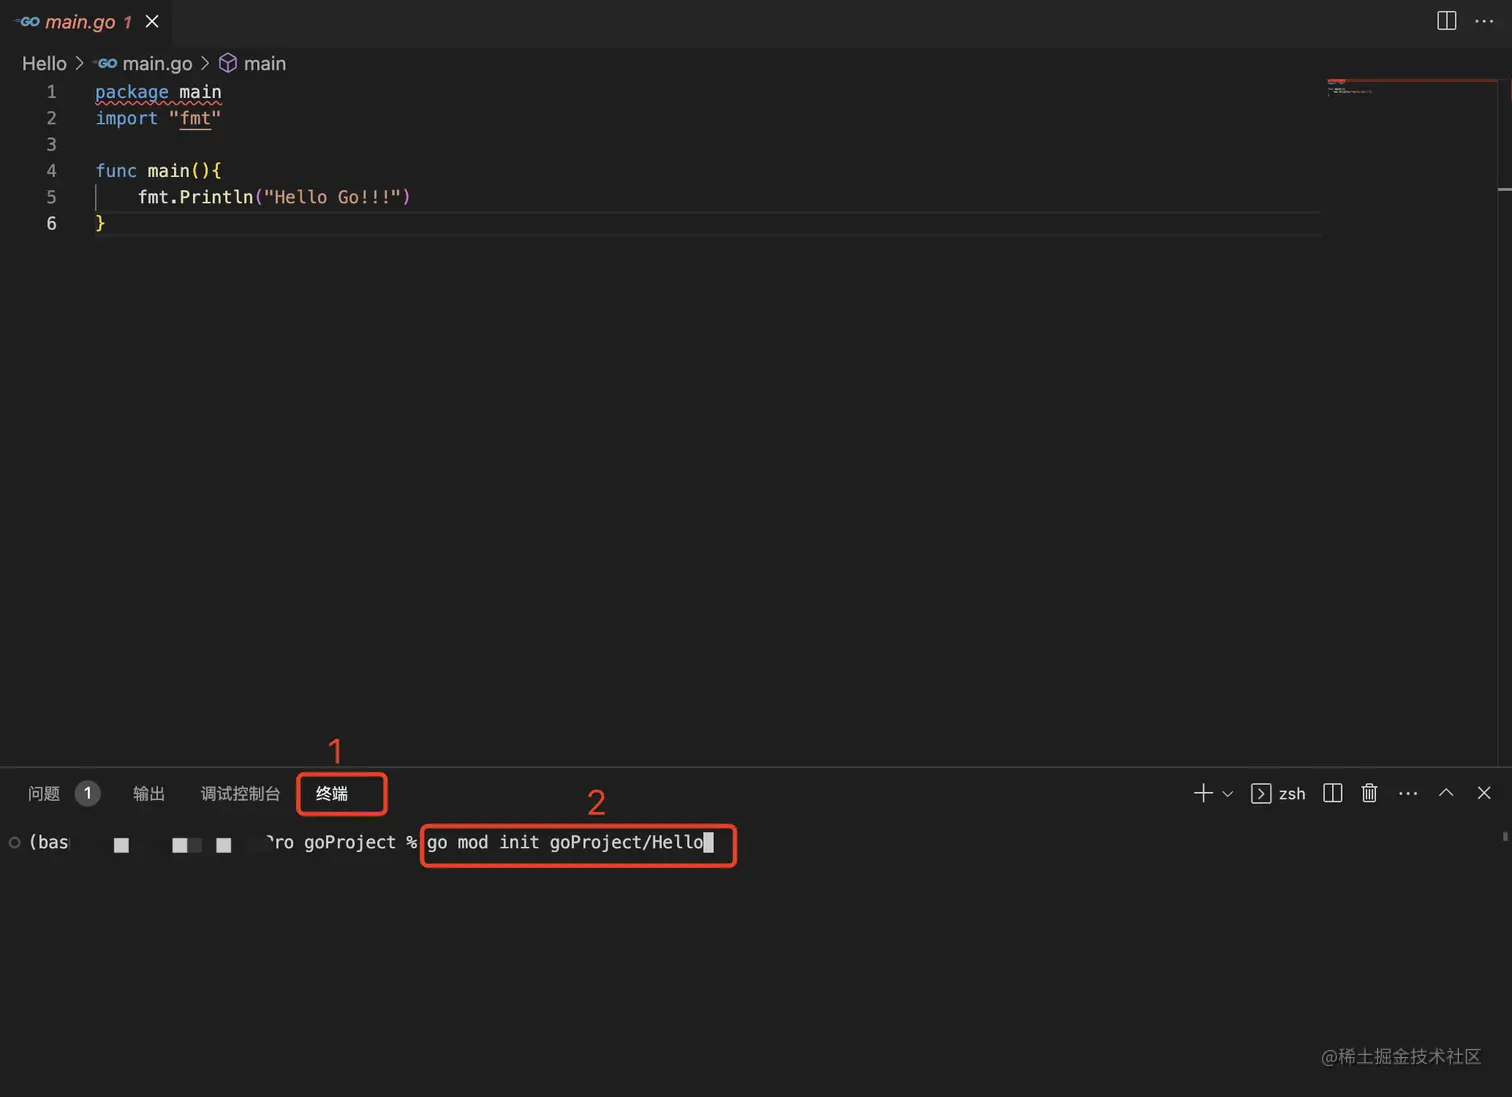Image resolution: width=1512 pixels, height=1097 pixels.
Task: Switch to the 问题 (Problems) tab
Action: point(44,793)
